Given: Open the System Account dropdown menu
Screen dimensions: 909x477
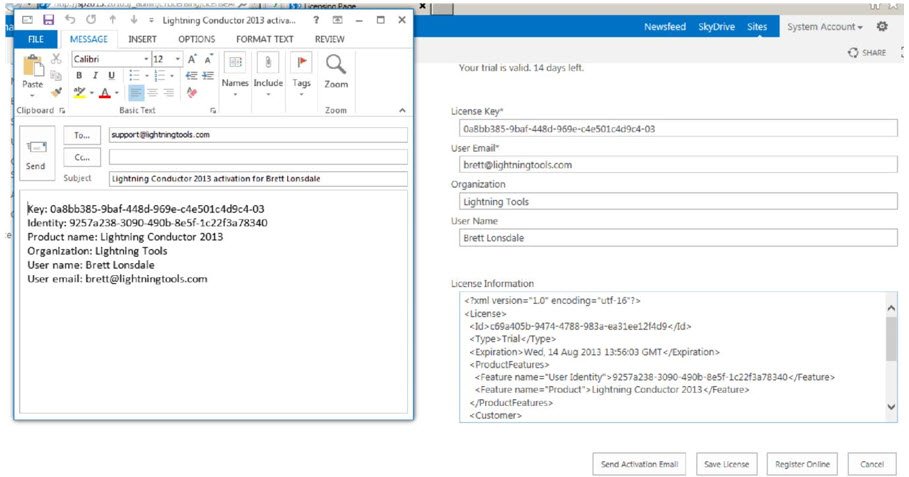Looking at the screenshot, I should pos(824,27).
